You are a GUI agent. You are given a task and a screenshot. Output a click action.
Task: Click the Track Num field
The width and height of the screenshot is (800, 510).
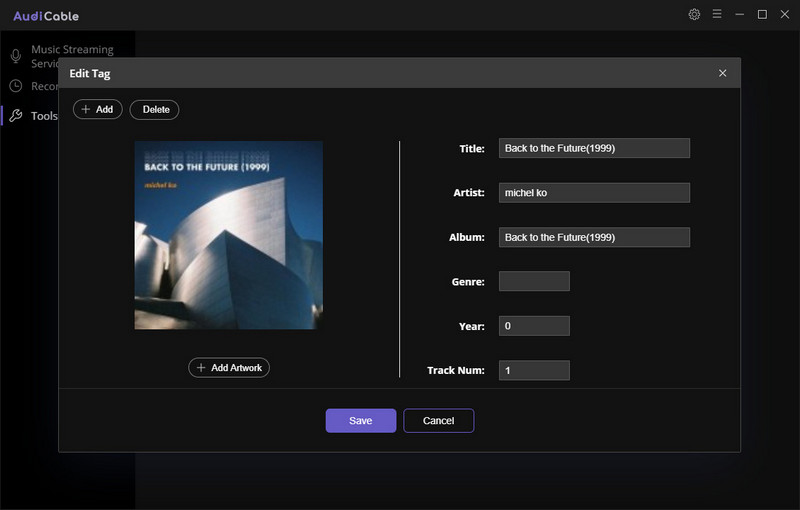534,370
